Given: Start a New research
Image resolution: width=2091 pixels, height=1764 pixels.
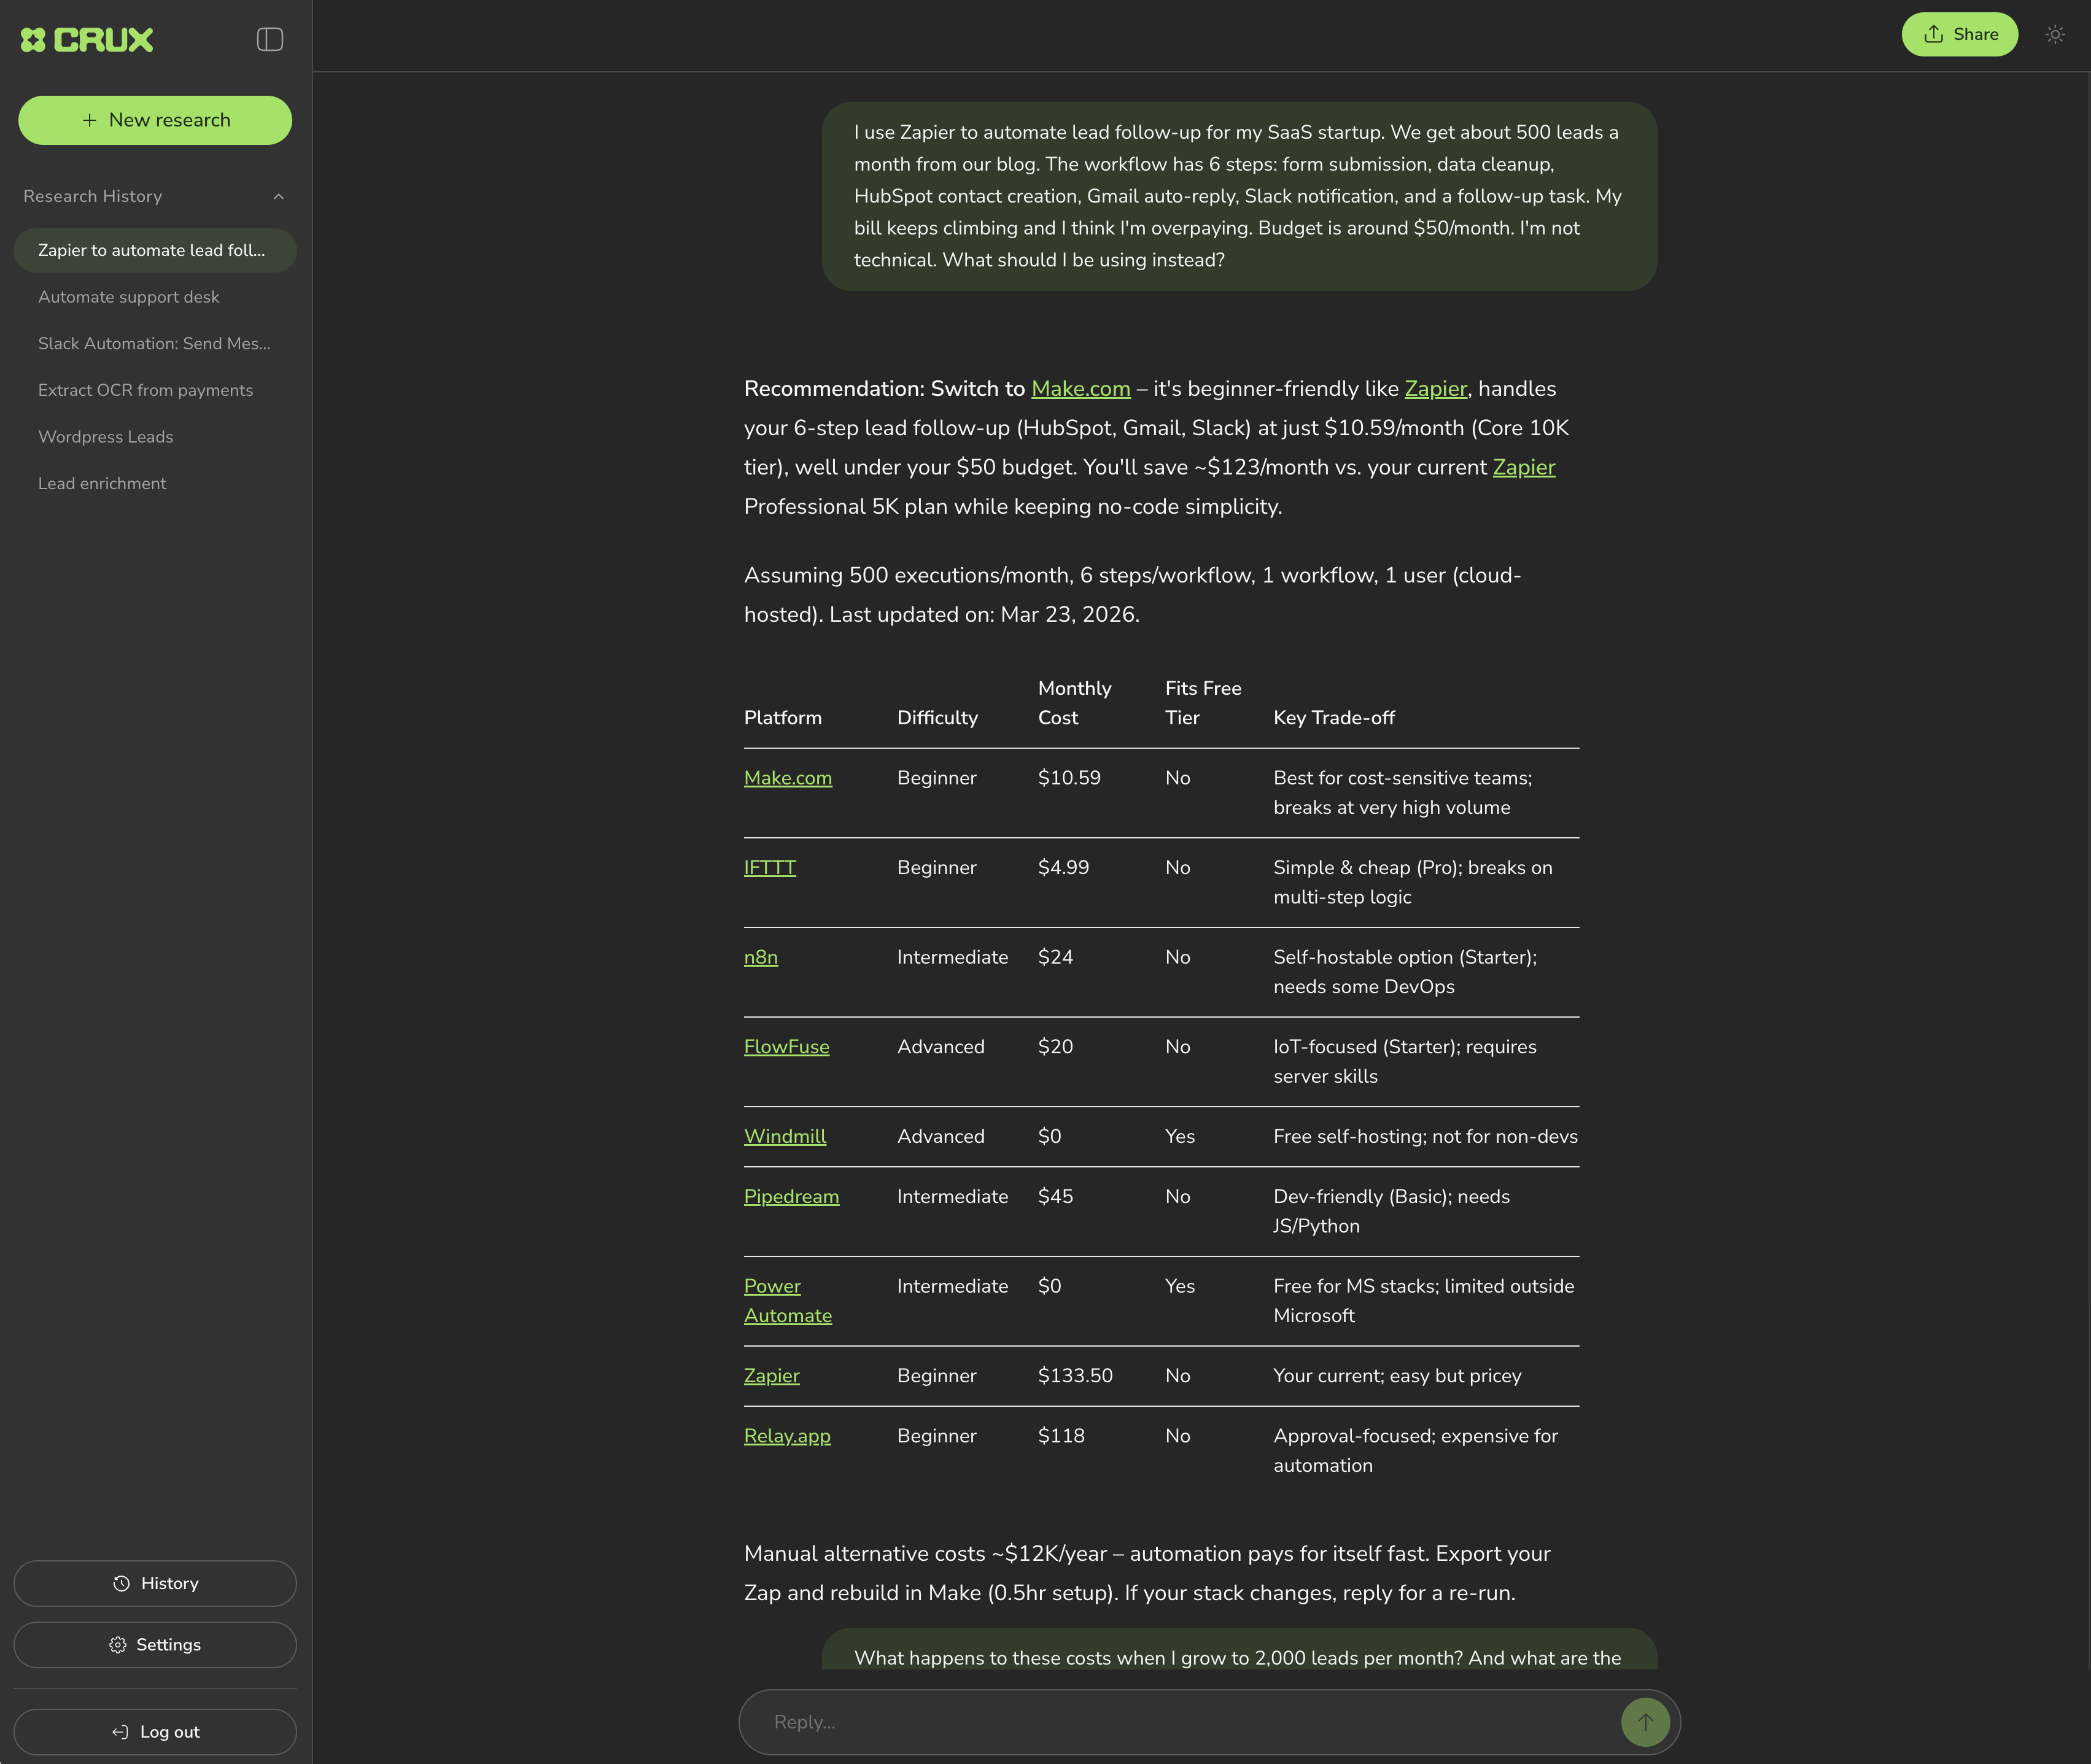Looking at the screenshot, I should [x=155, y=120].
